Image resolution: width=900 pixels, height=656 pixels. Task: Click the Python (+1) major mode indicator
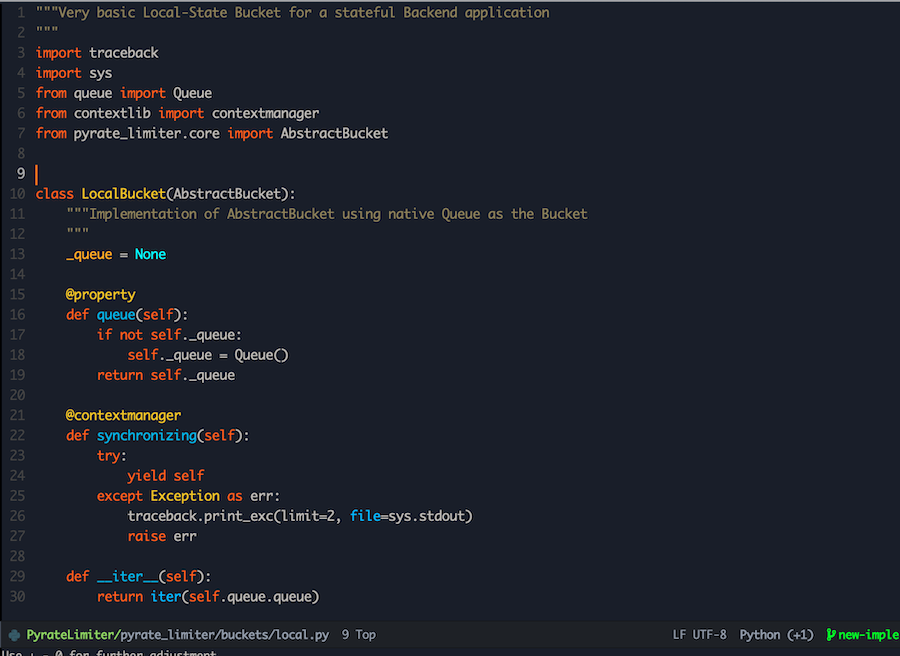tap(776, 635)
